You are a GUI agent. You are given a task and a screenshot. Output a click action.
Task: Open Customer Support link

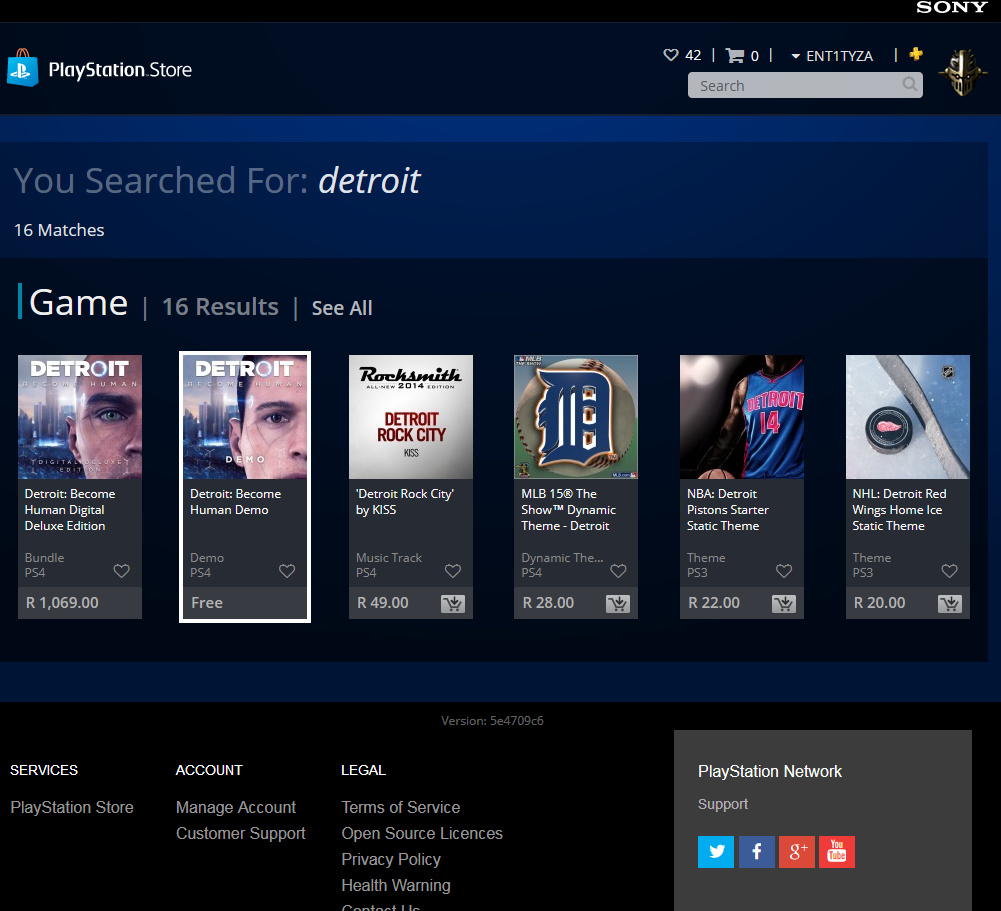[241, 833]
